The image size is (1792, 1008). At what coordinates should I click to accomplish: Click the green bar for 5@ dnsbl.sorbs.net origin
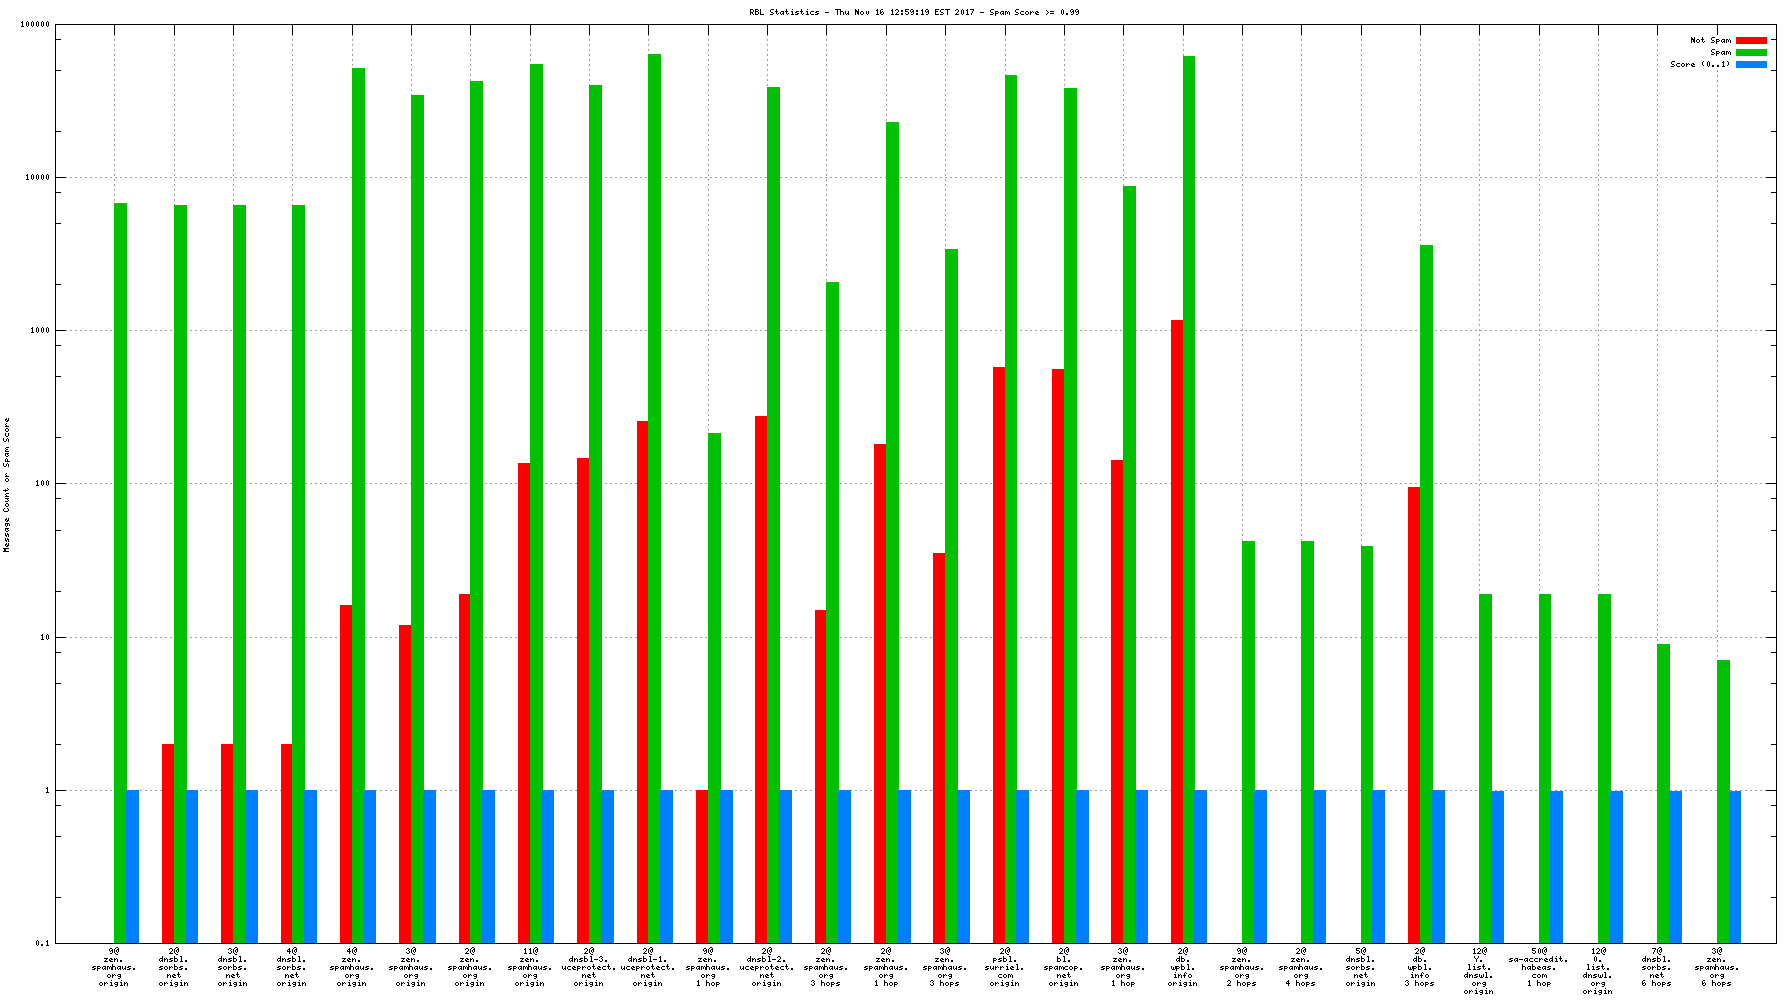click(1367, 745)
